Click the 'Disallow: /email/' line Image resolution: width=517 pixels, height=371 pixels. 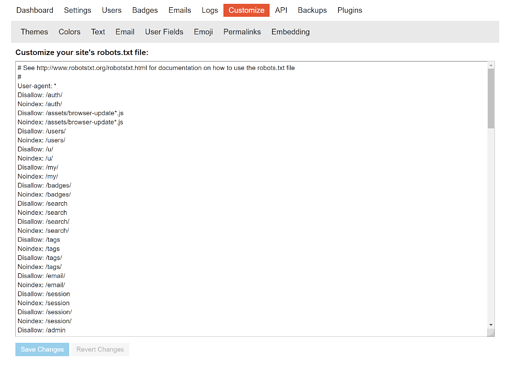tap(41, 276)
